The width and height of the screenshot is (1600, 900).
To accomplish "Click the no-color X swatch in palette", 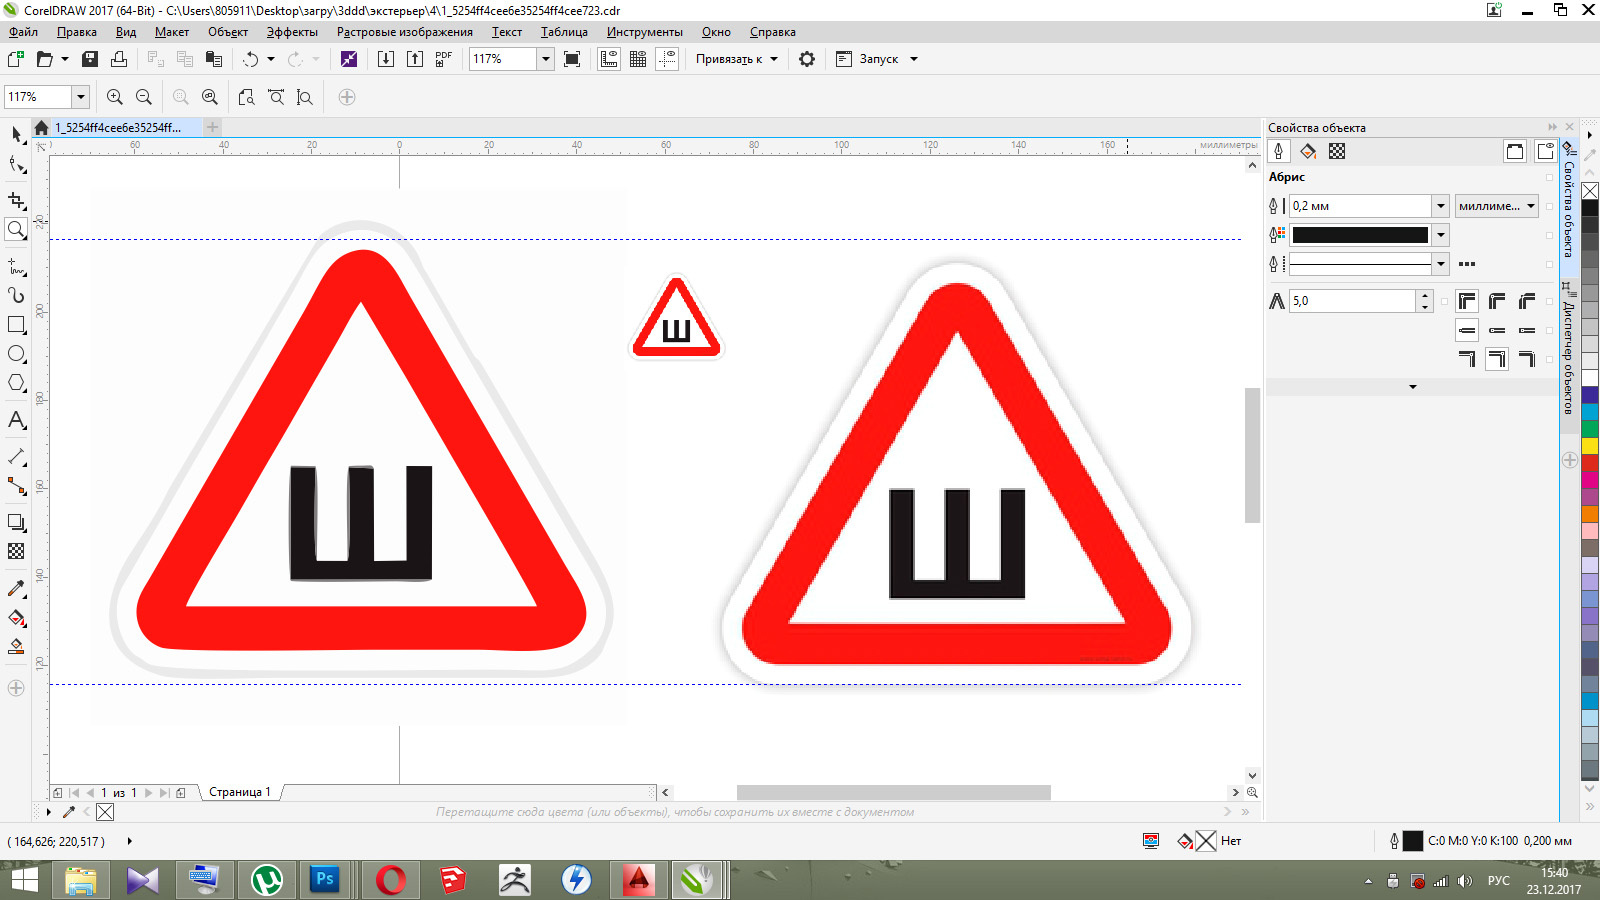I will pyautogui.click(x=1589, y=191).
